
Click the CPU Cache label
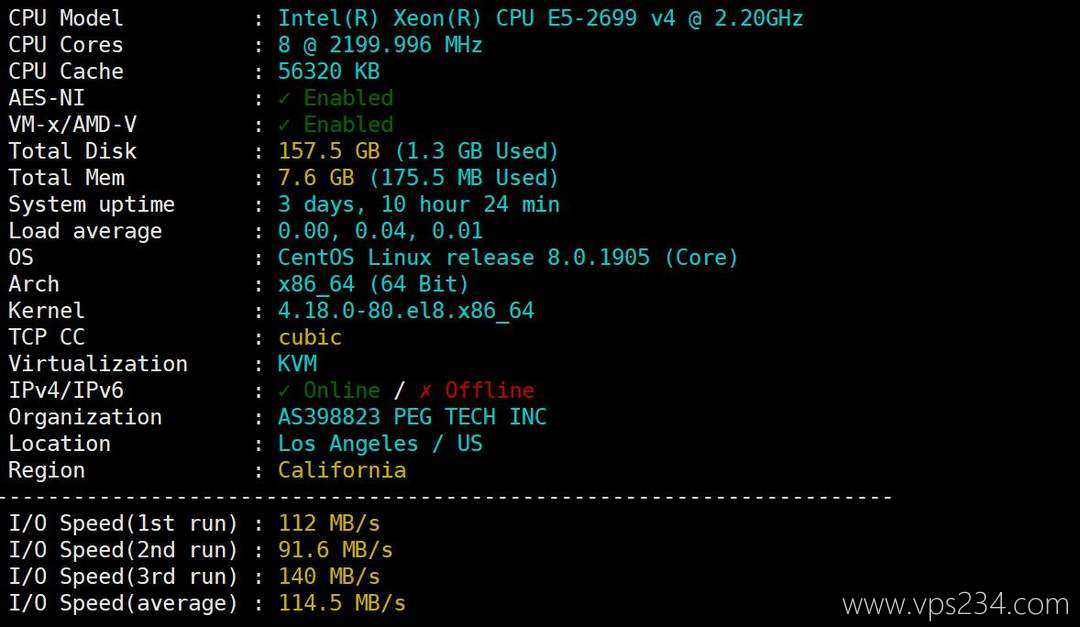pos(65,71)
